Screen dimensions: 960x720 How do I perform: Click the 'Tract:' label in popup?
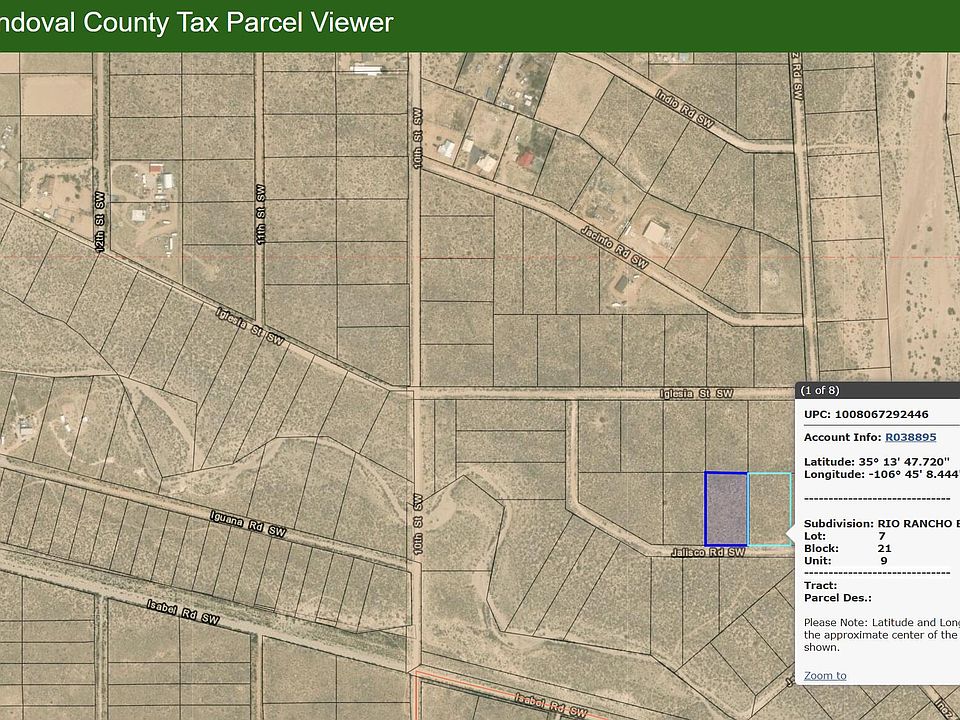[x=820, y=585]
